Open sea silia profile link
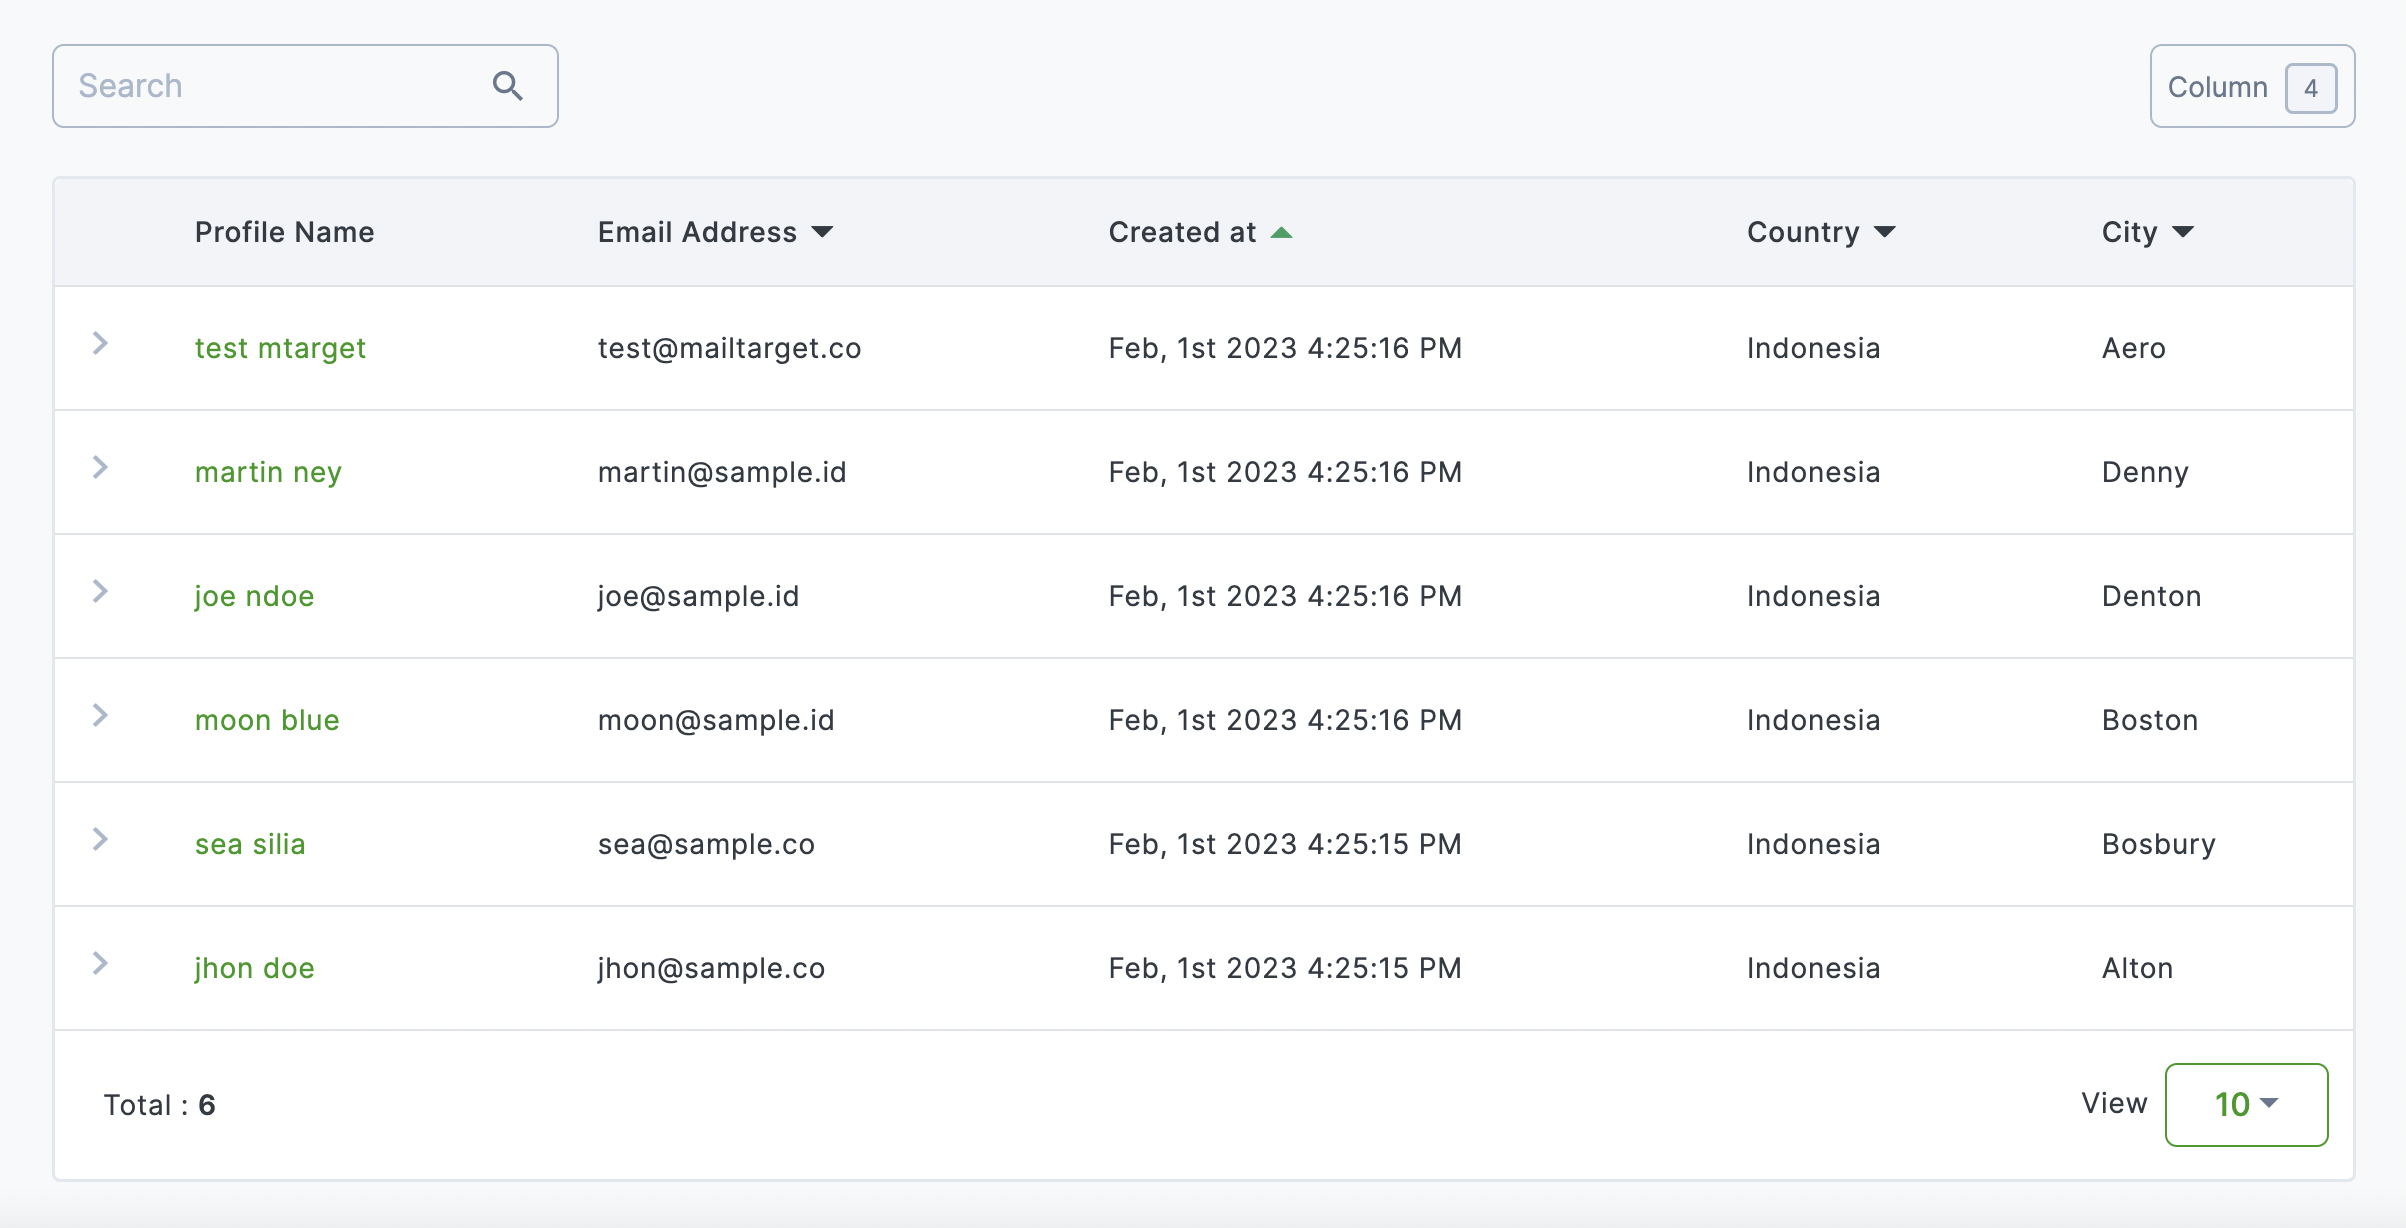2406x1228 pixels. pyautogui.click(x=250, y=844)
